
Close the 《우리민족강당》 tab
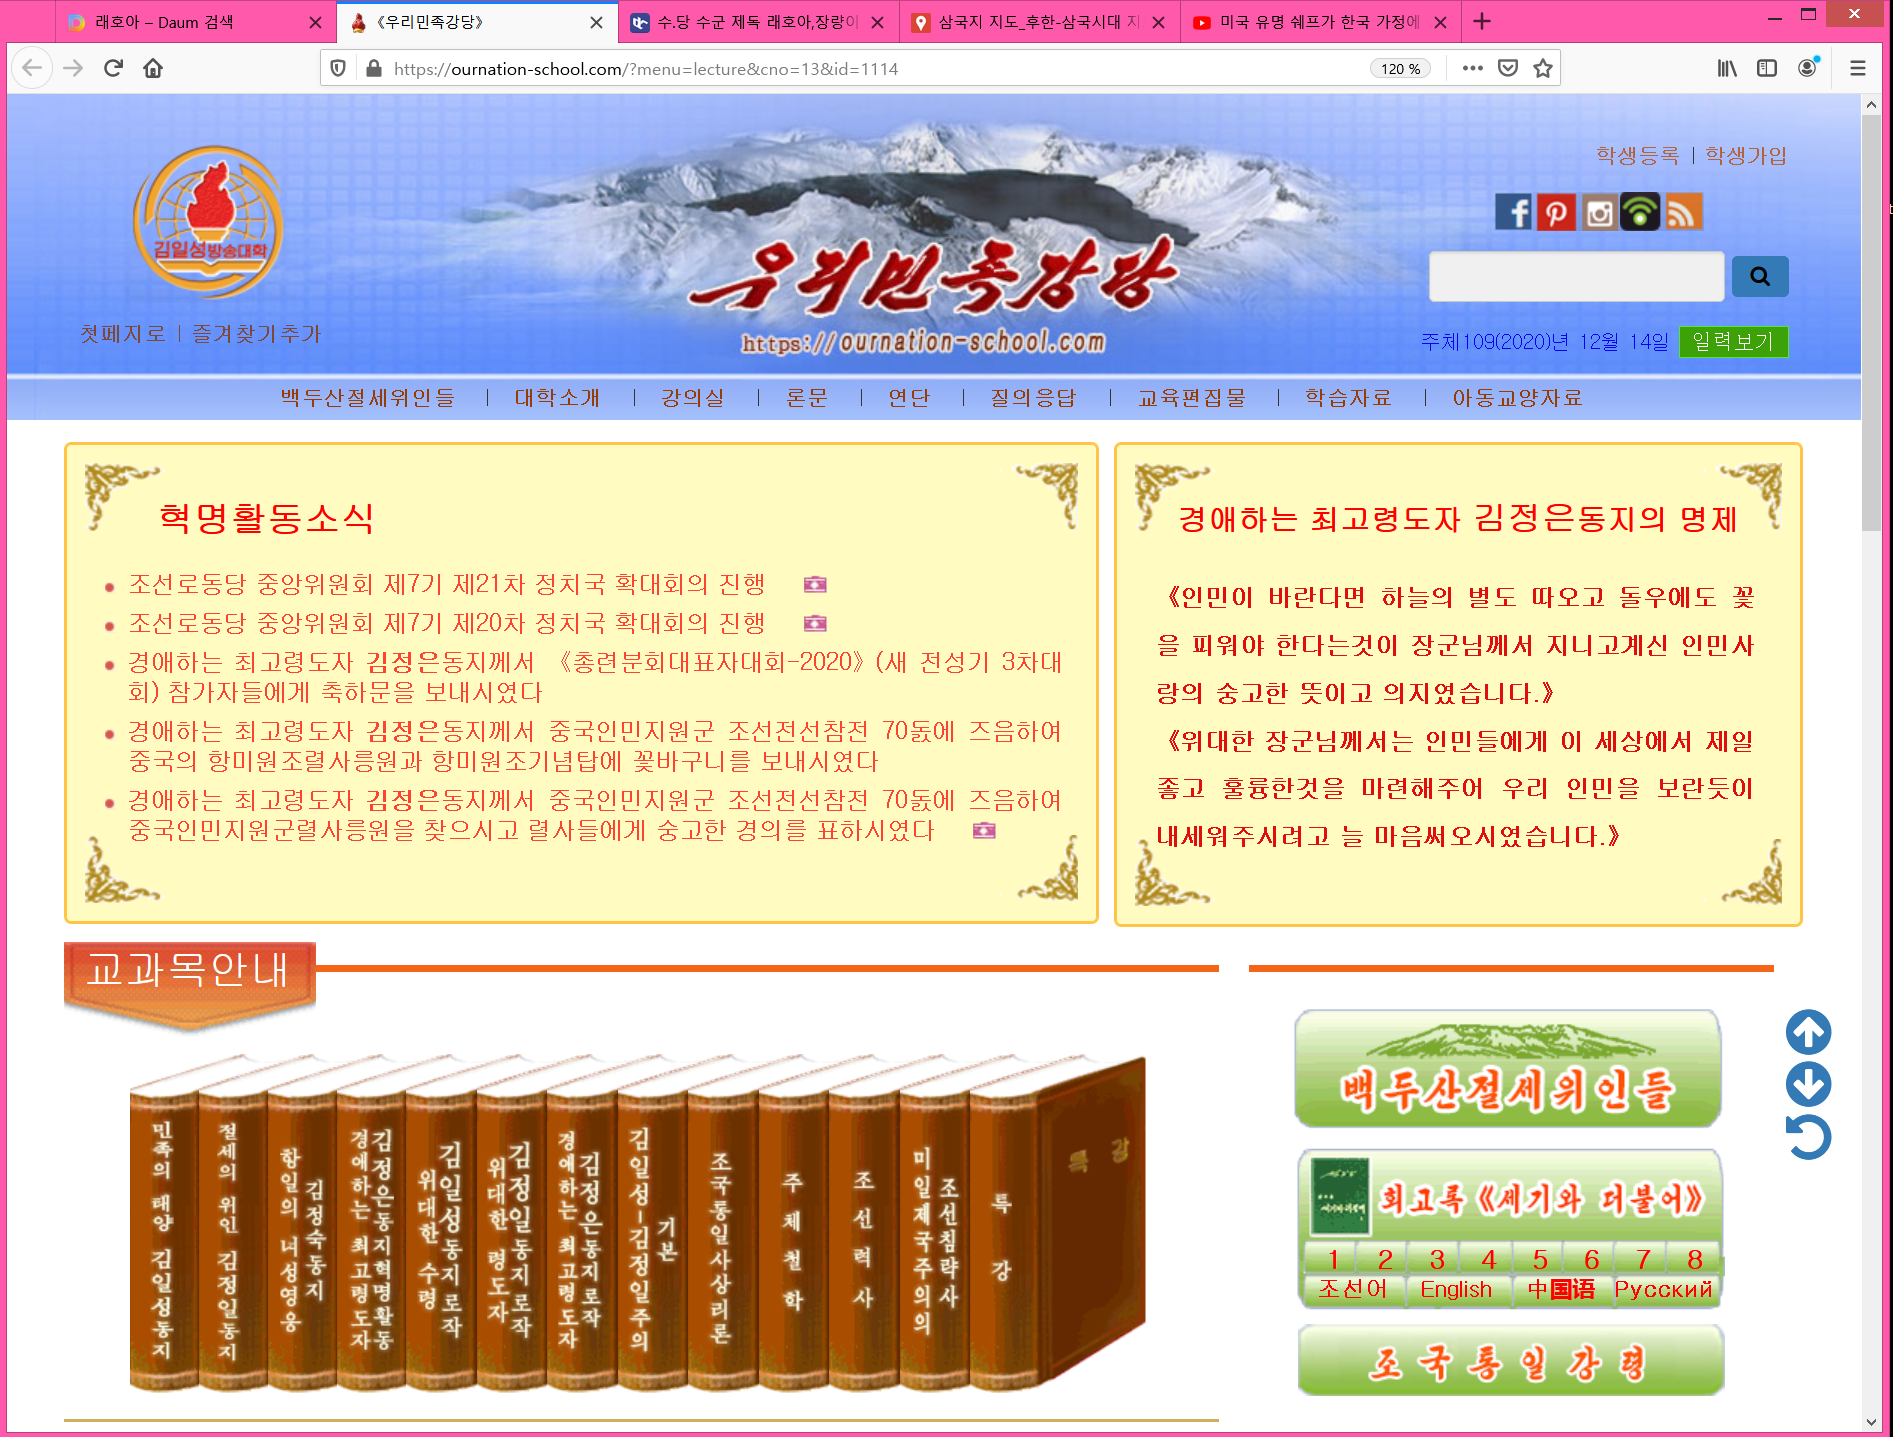tap(597, 22)
